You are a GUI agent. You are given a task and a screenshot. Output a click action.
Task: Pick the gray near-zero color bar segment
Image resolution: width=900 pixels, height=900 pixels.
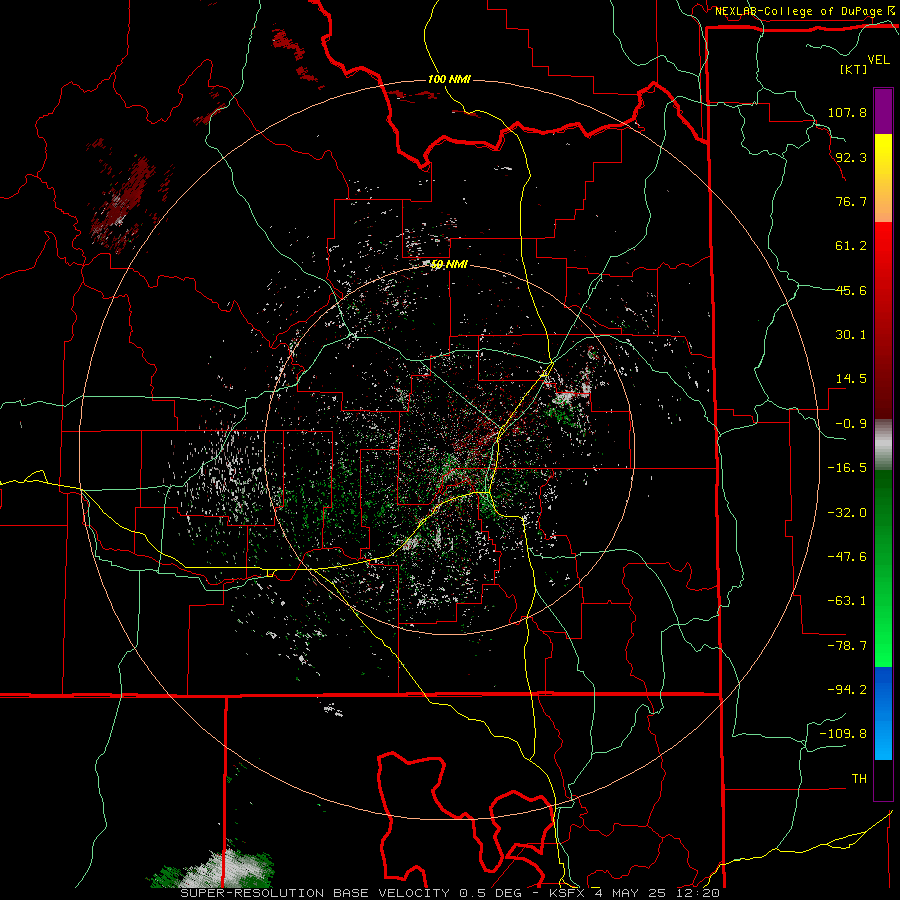[883, 445]
